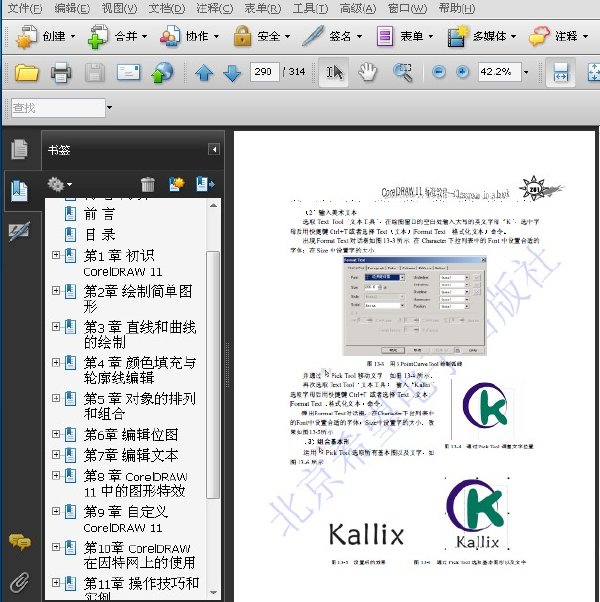Expand the 第6章 编辑位图 bookmark

pyautogui.click(x=56, y=434)
